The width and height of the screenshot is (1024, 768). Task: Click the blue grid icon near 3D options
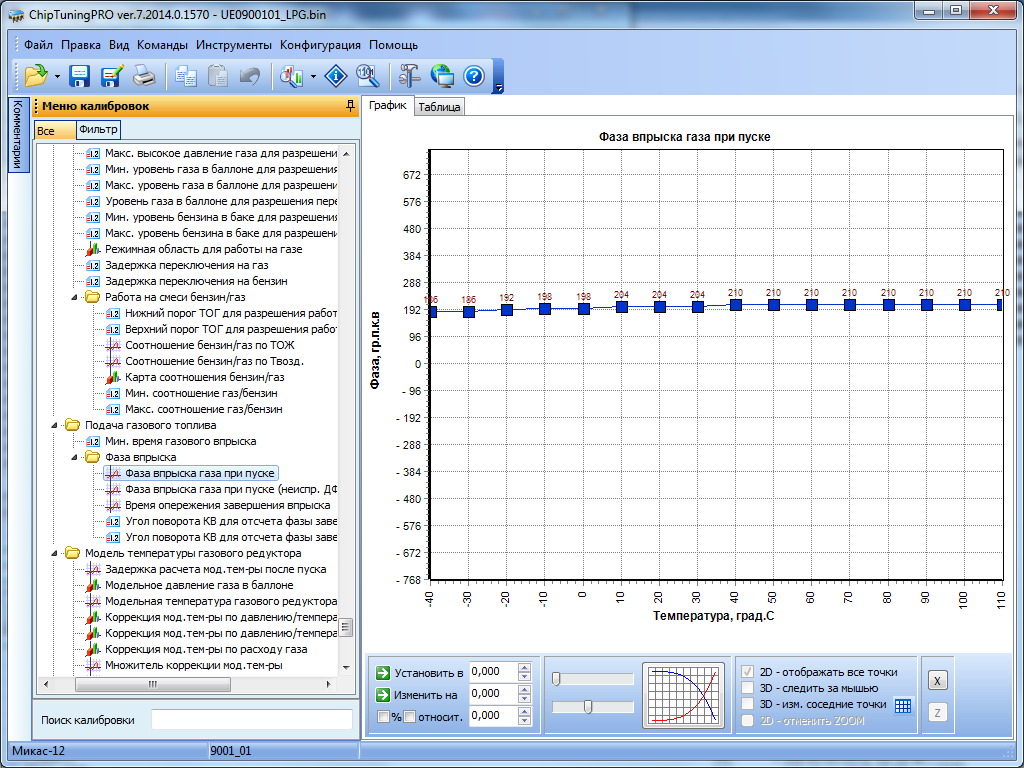point(903,705)
